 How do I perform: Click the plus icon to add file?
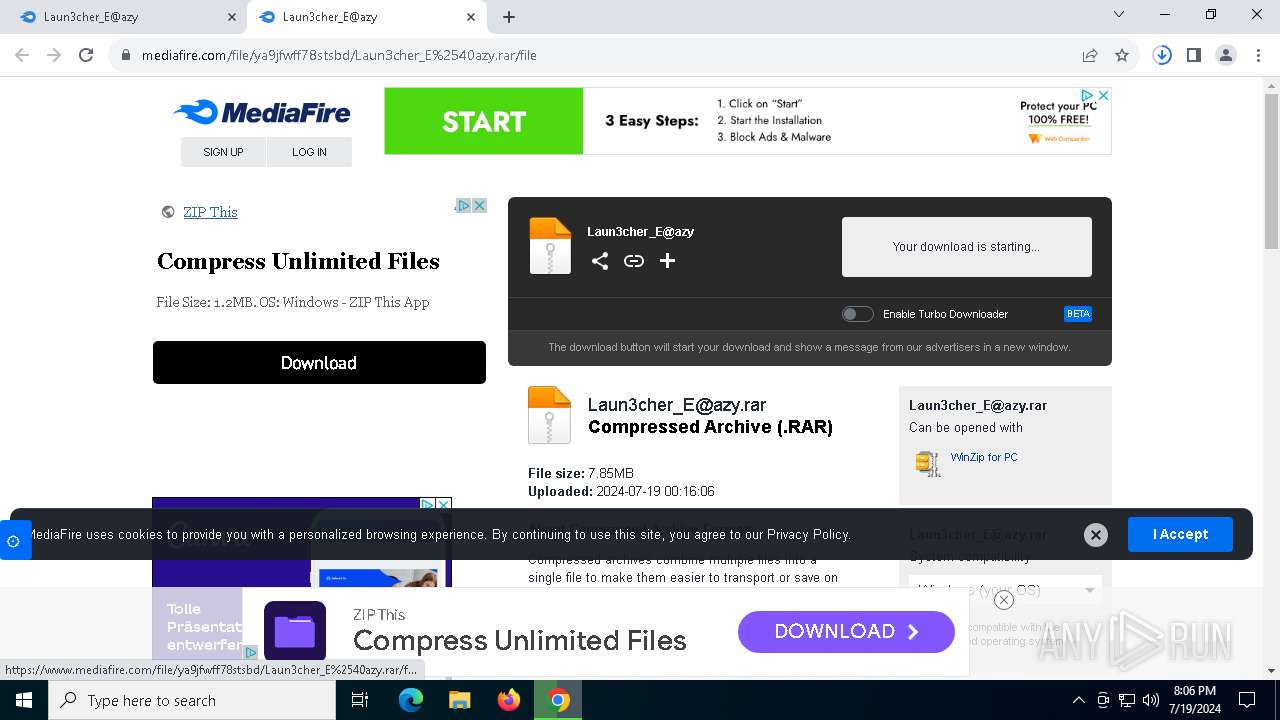click(667, 261)
